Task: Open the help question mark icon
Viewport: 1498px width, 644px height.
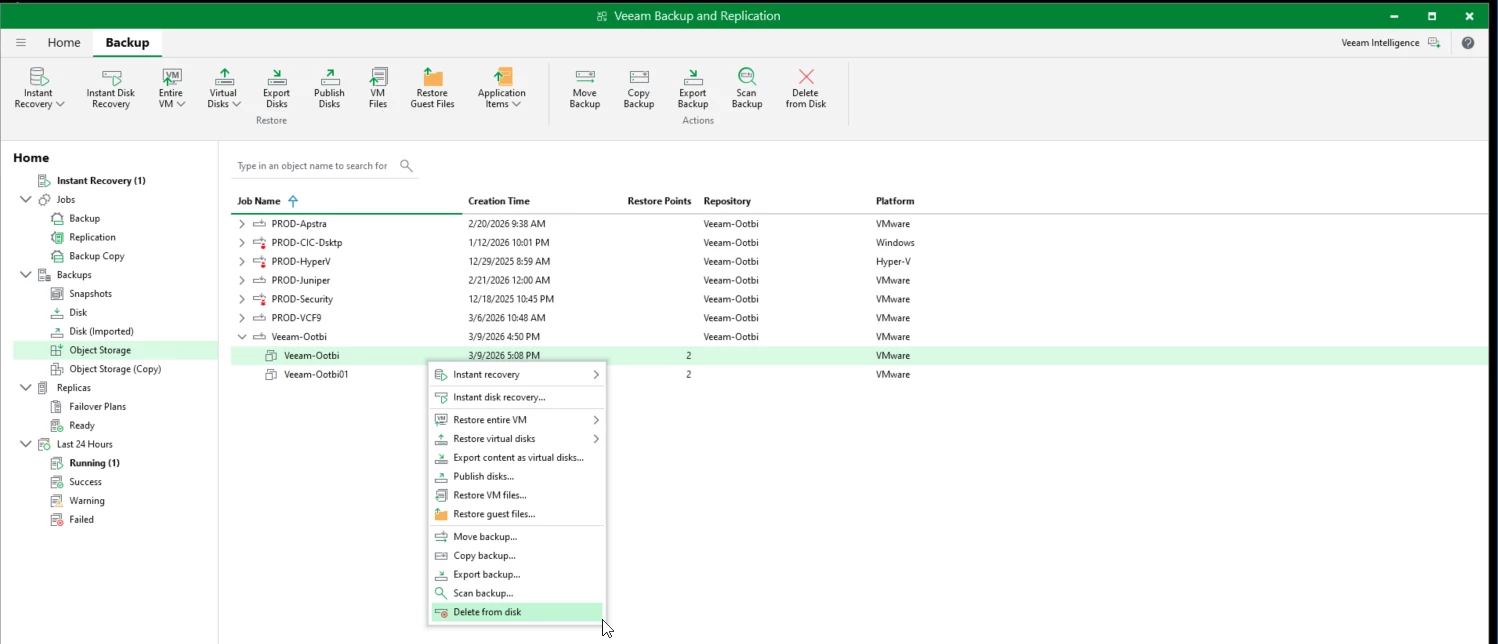Action: 1468,43
